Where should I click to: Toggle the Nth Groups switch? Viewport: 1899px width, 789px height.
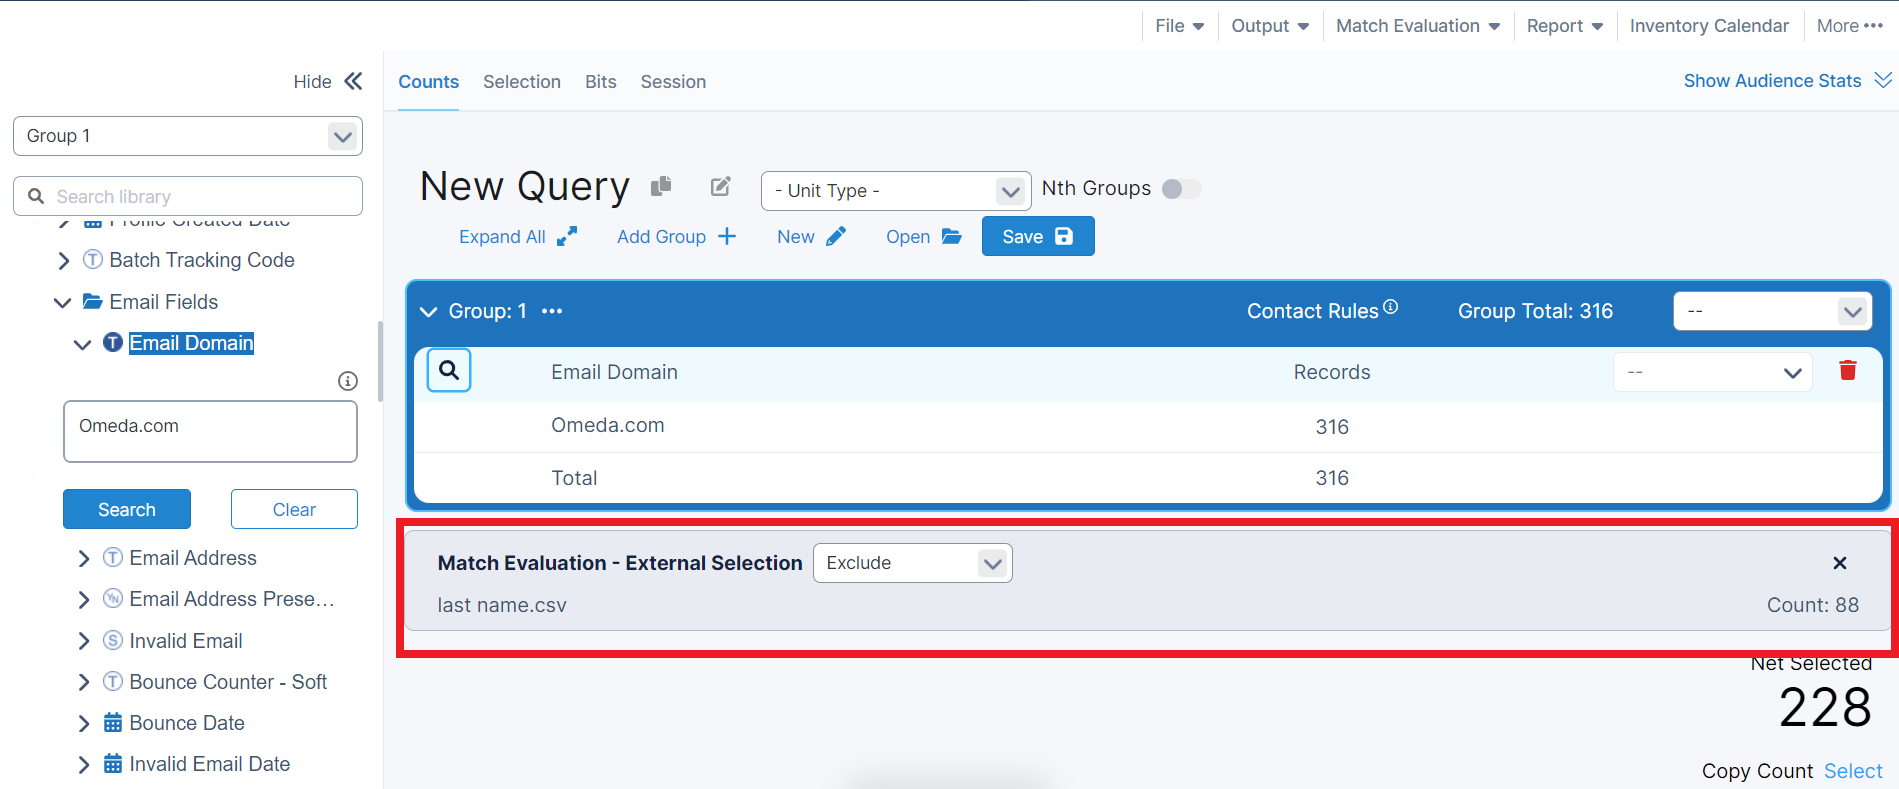pos(1180,189)
